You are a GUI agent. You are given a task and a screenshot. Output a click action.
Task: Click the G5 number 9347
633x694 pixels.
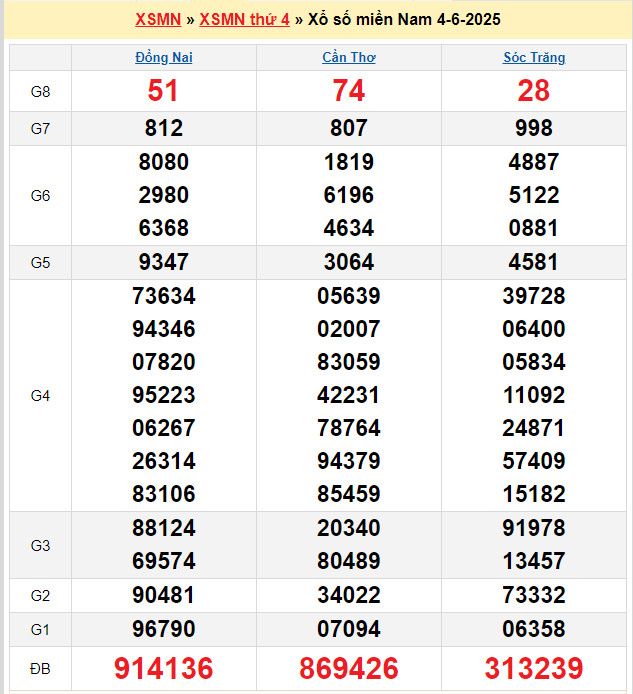164,262
